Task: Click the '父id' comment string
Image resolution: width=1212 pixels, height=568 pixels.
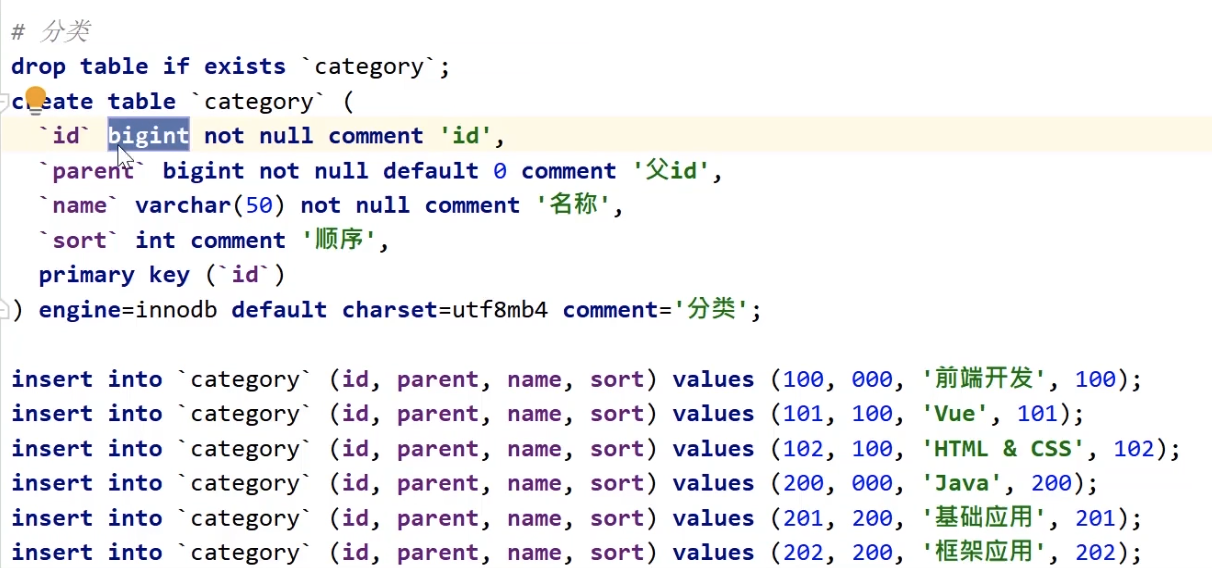Action: coord(671,171)
